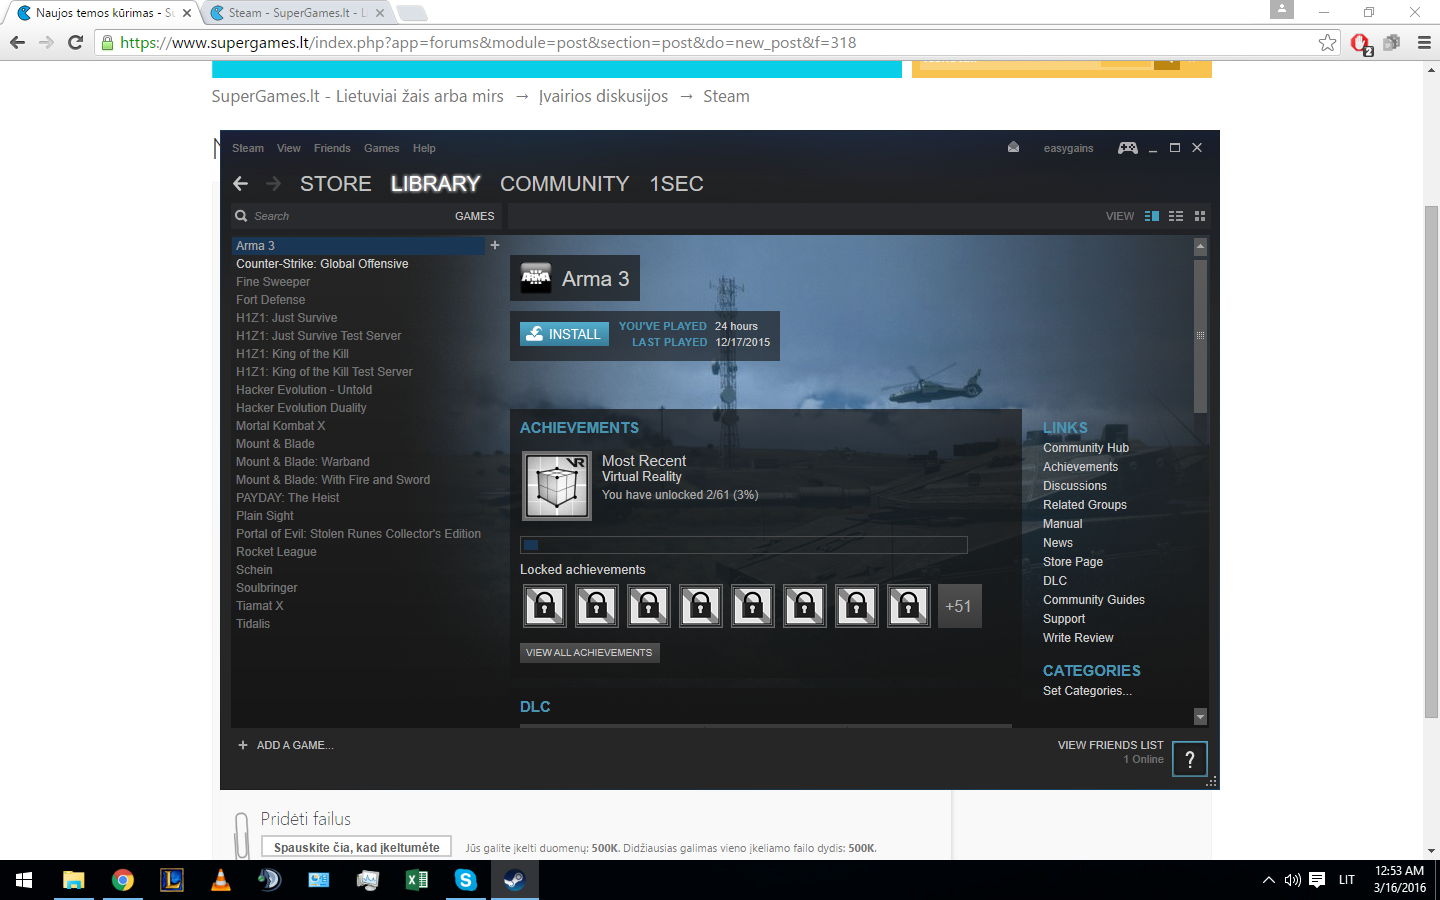Click the easygains account name
The image size is (1440, 900).
point(1068,148)
